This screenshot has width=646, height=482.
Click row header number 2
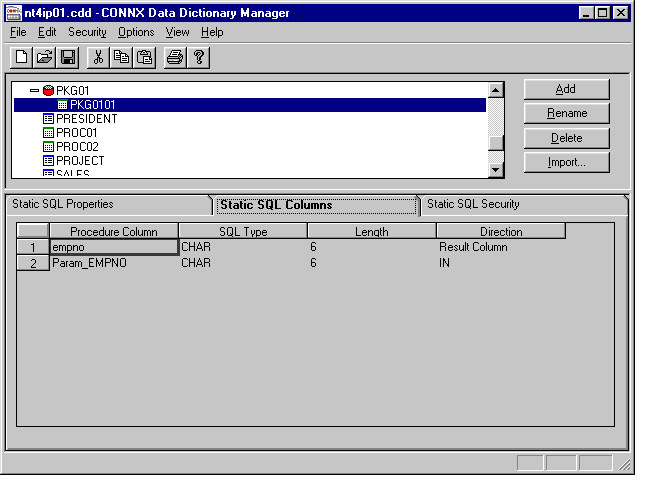pyautogui.click(x=33, y=263)
